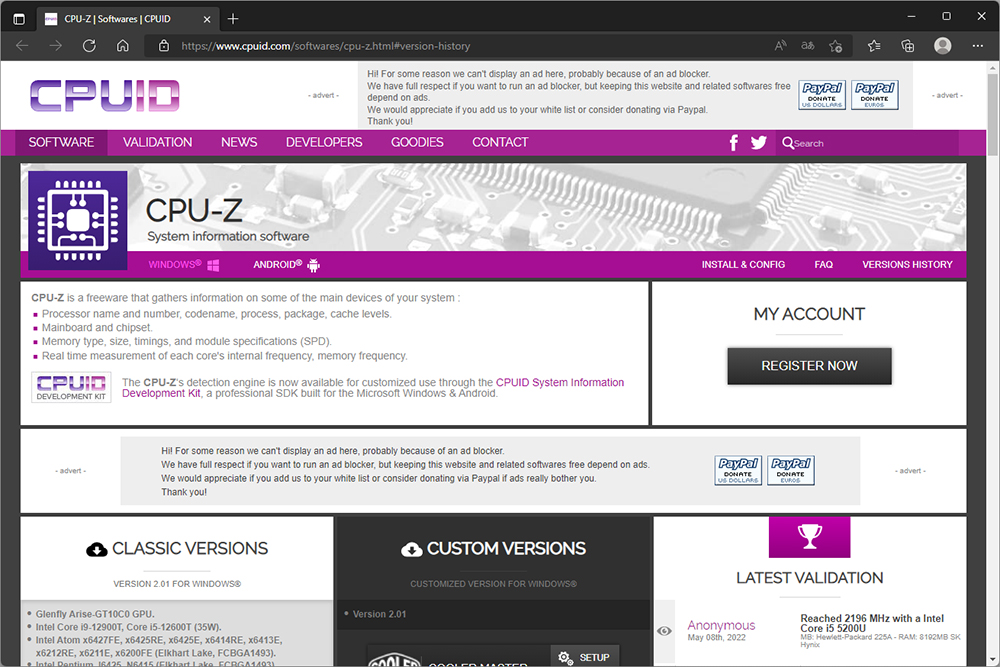This screenshot has width=1000, height=667.
Task: Click CLASSIC VERSIONS heading
Action: pyautogui.click(x=190, y=549)
